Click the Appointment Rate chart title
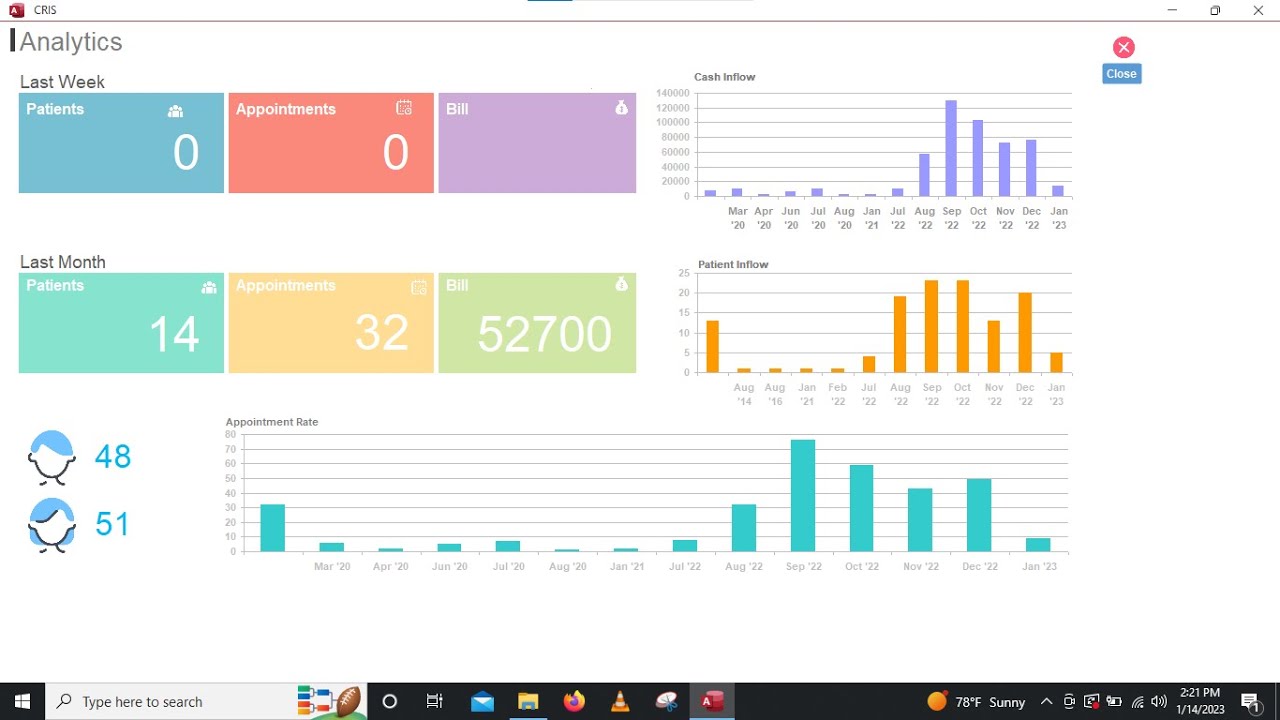Image resolution: width=1280 pixels, height=720 pixels. point(272,422)
